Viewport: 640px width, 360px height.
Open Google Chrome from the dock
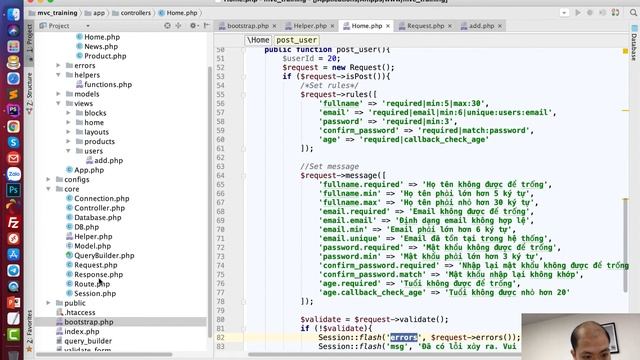click(13, 127)
